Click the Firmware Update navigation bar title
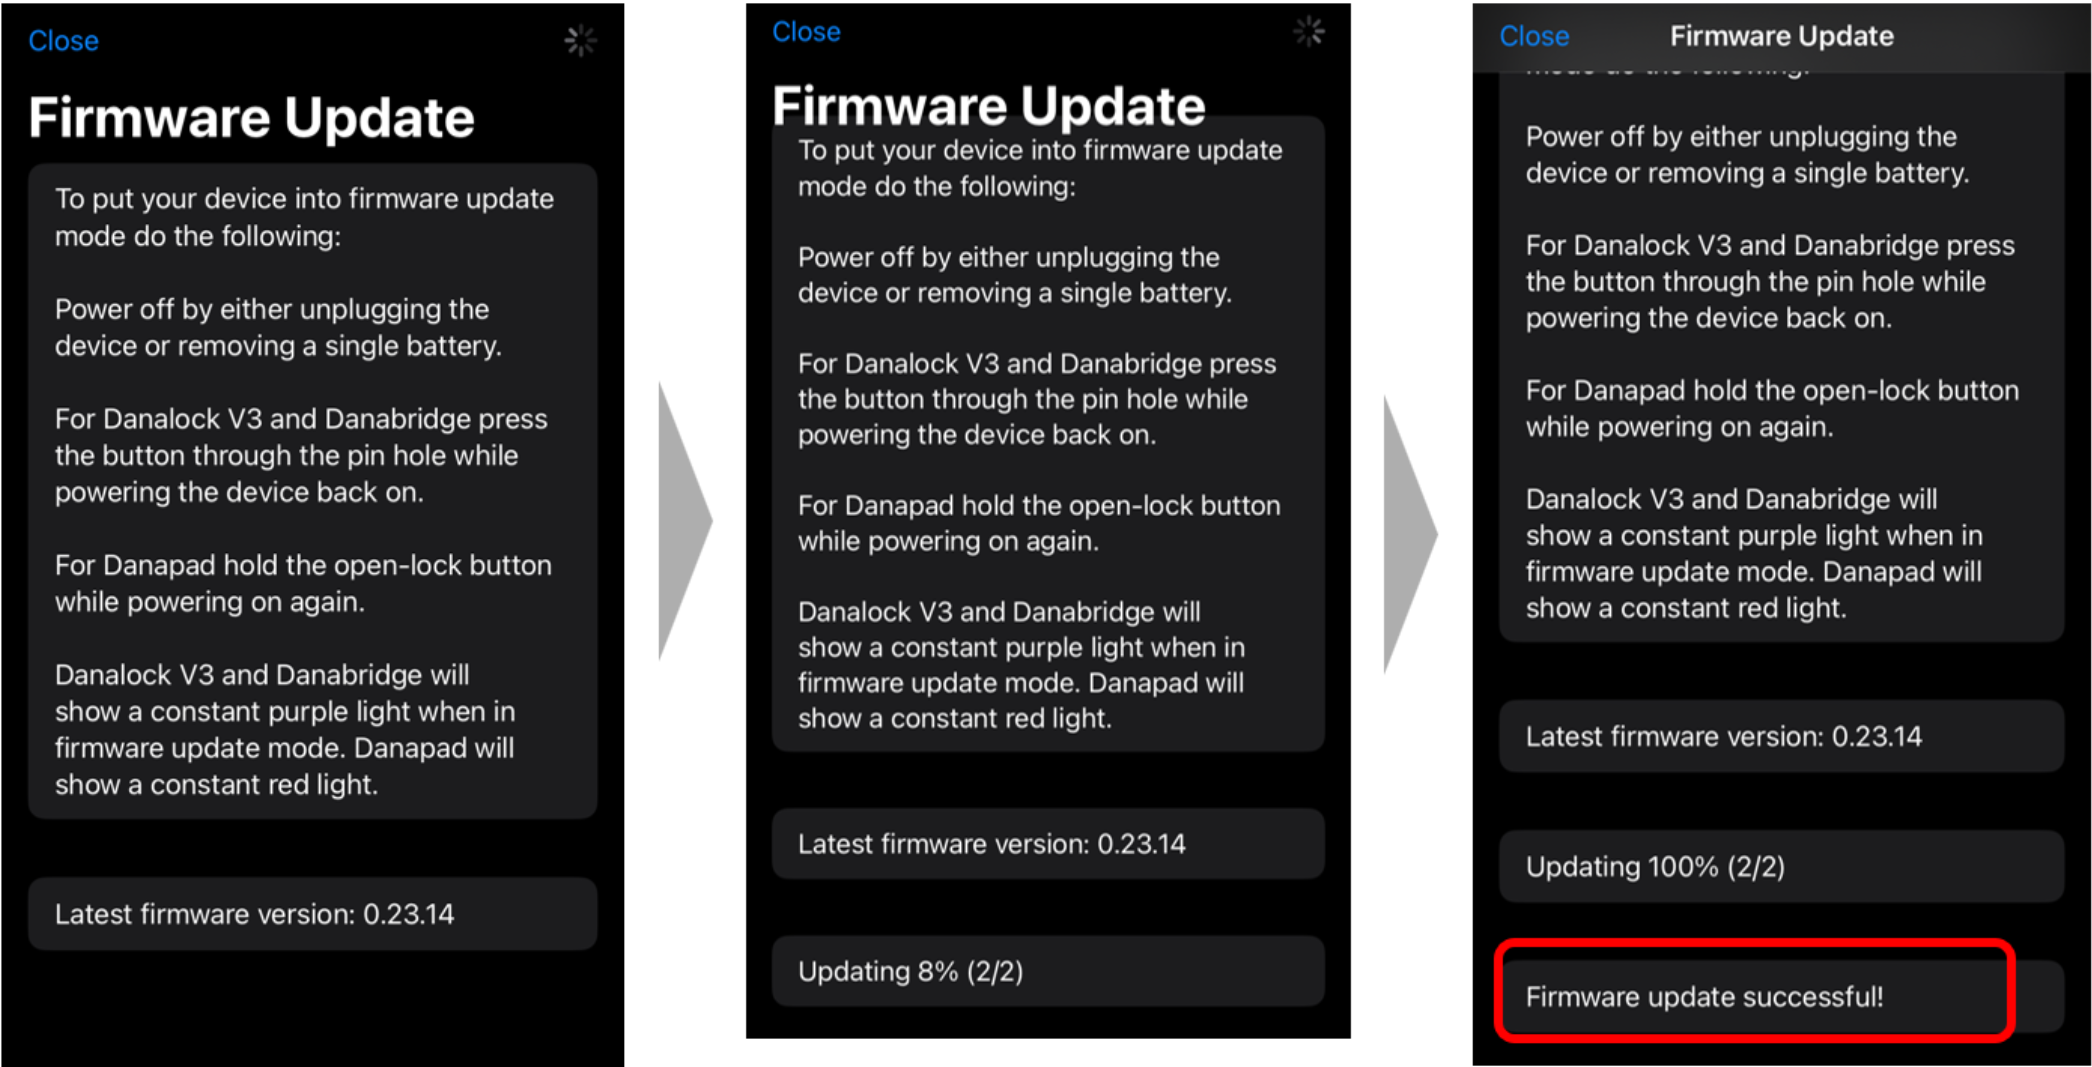 pyautogui.click(x=1781, y=36)
